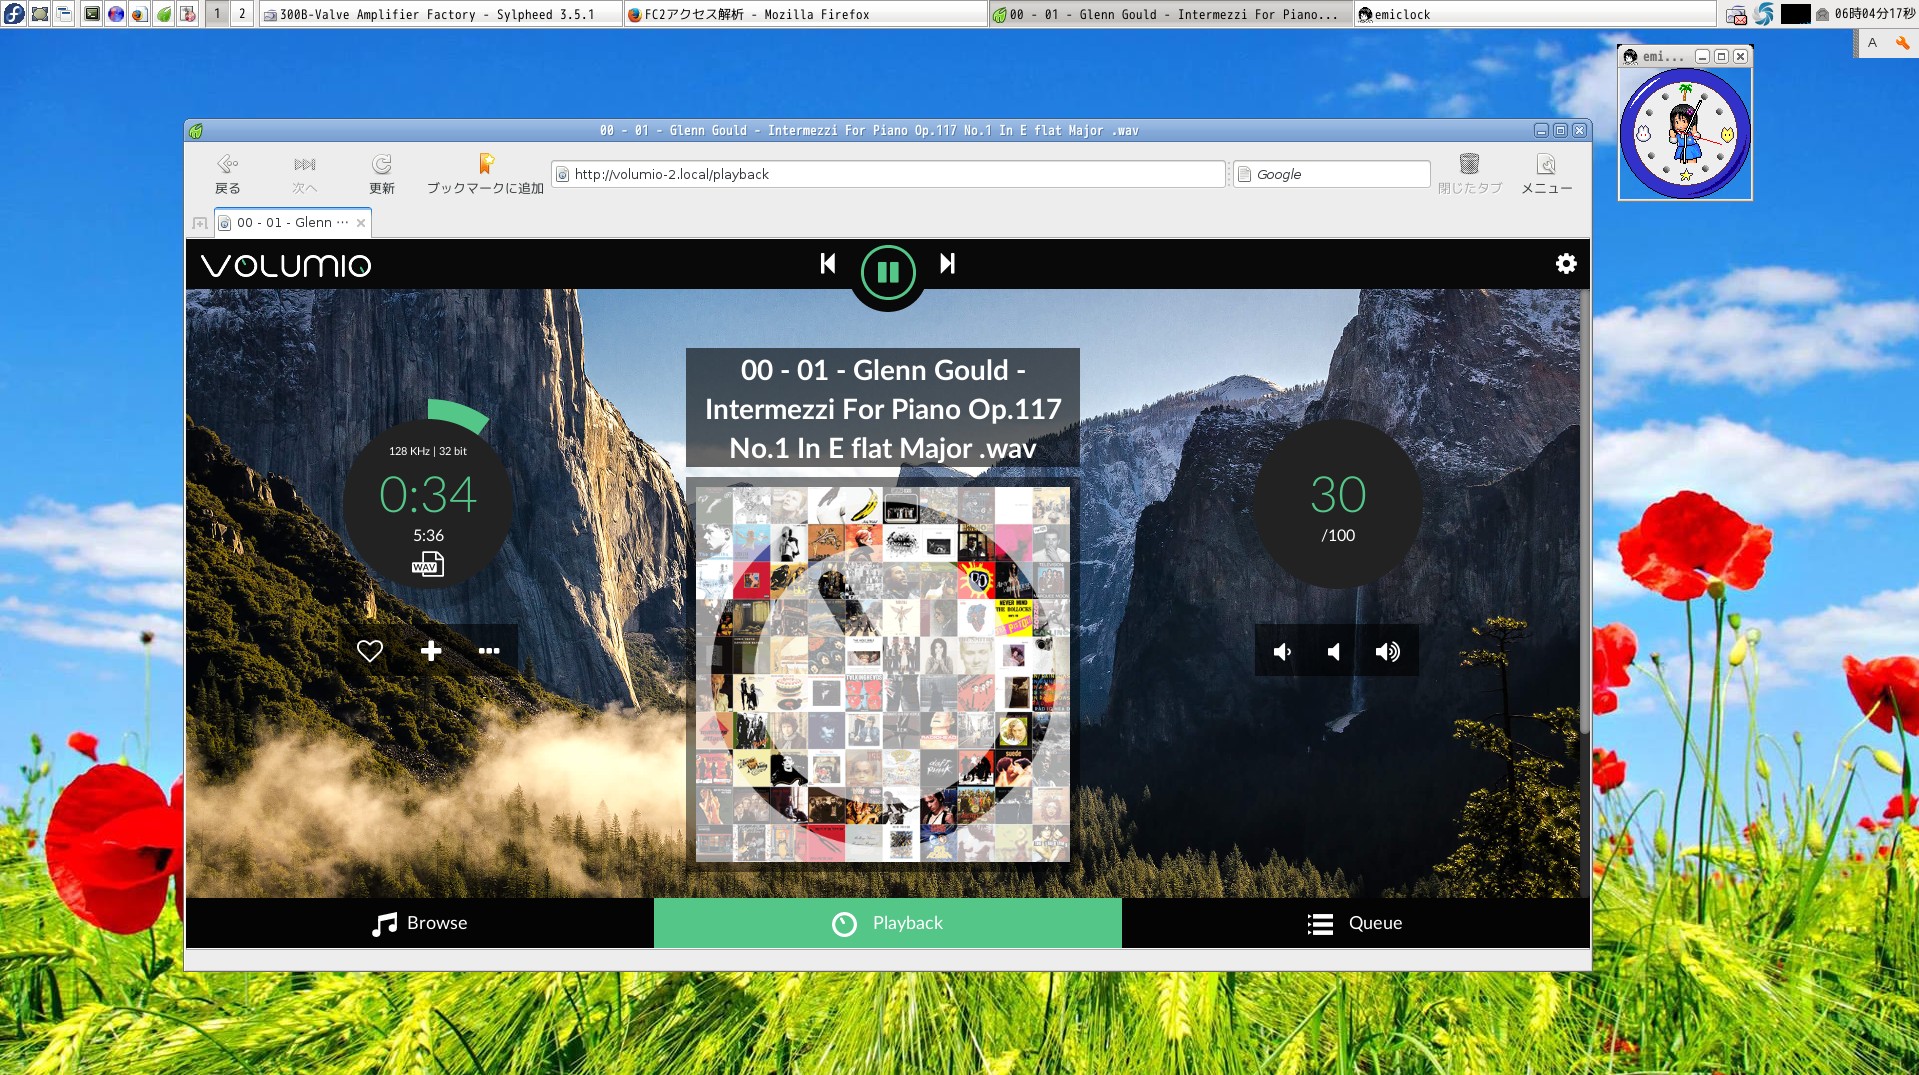Skip to the previous track
Viewport: 1919px width, 1075px height.
tap(828, 264)
